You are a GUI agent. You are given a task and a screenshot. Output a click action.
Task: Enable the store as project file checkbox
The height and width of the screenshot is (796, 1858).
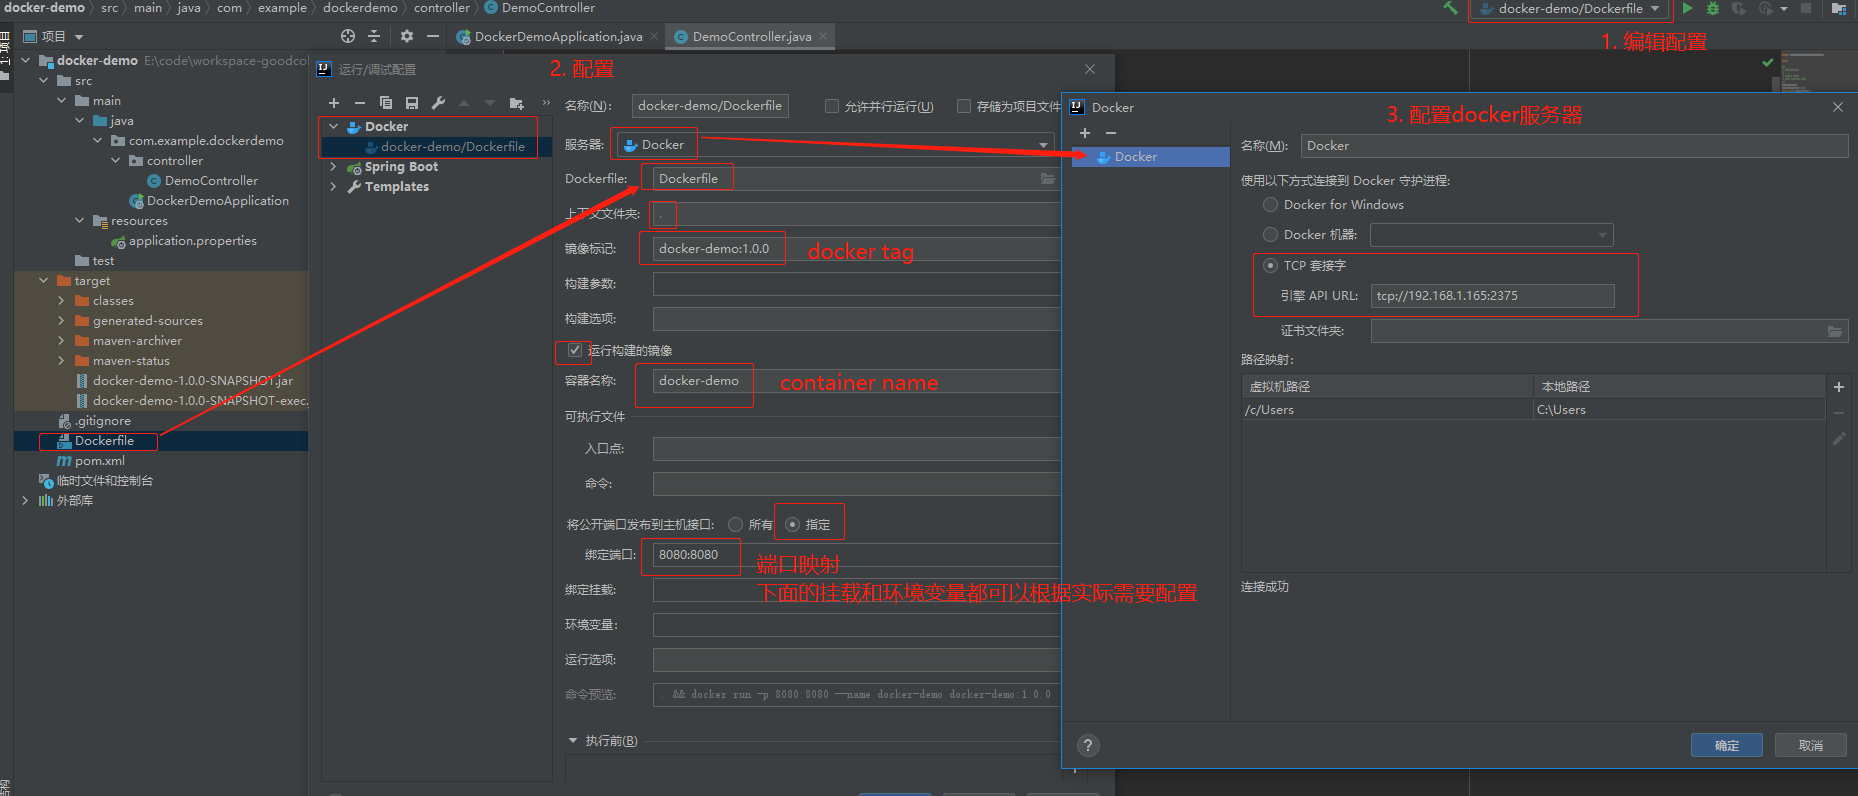point(964,106)
